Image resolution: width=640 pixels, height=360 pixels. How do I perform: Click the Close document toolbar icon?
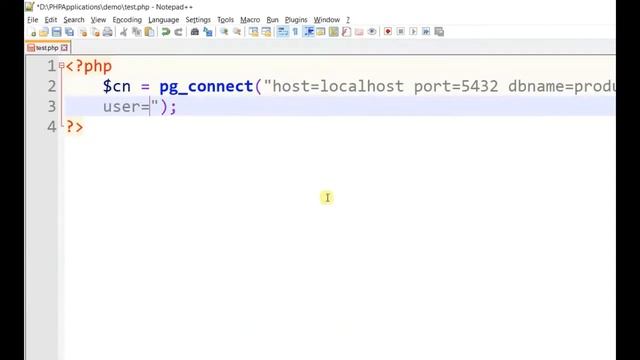pos(83,32)
